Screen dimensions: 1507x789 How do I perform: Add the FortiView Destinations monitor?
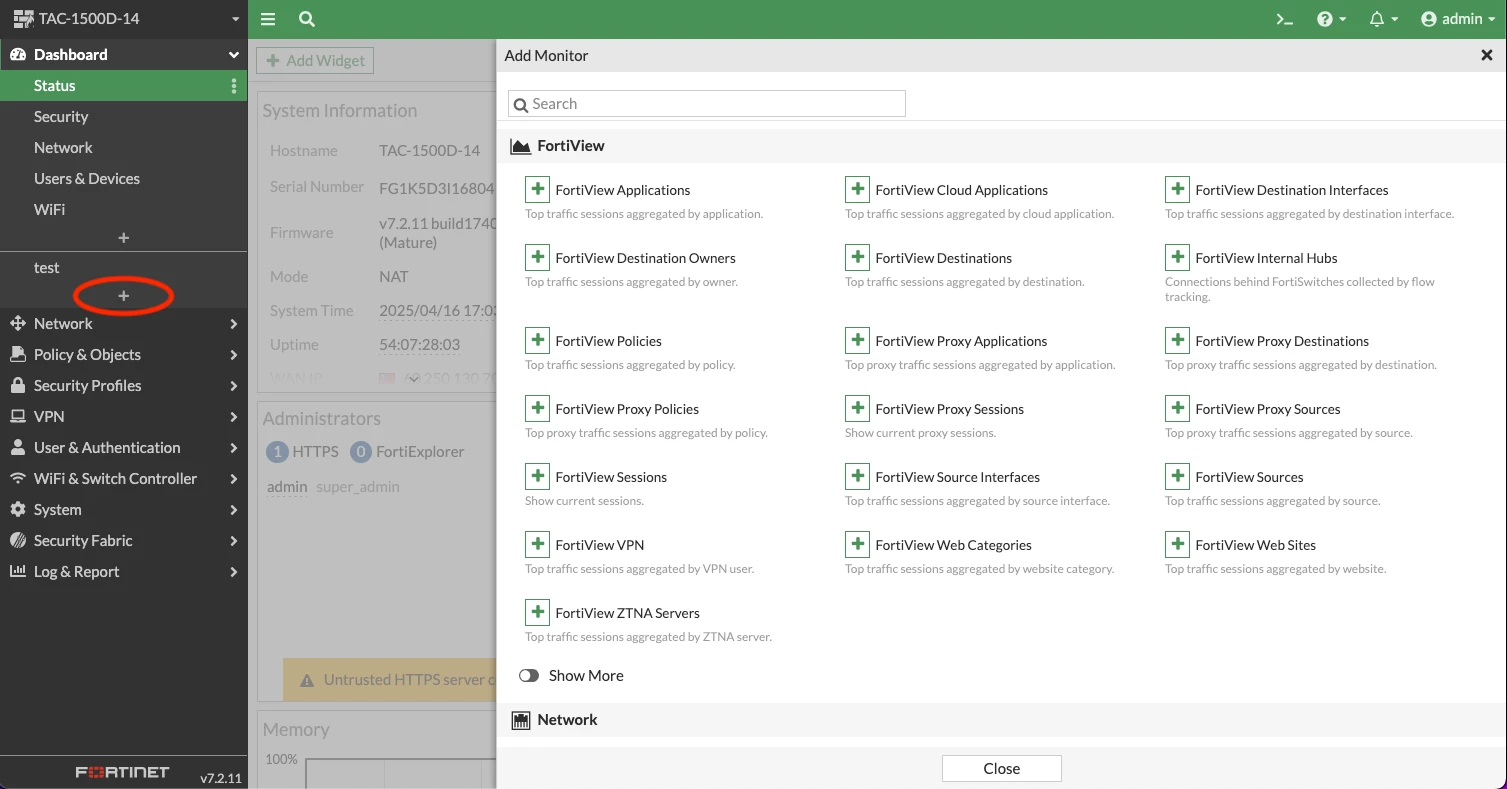point(857,257)
